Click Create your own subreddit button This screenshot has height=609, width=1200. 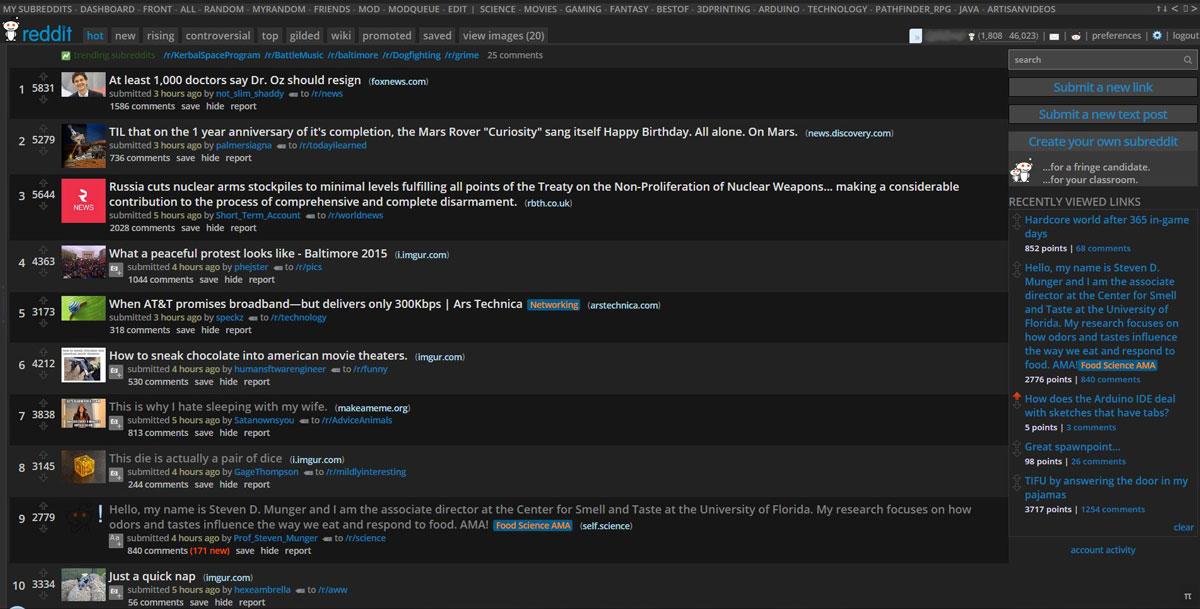pos(1103,142)
